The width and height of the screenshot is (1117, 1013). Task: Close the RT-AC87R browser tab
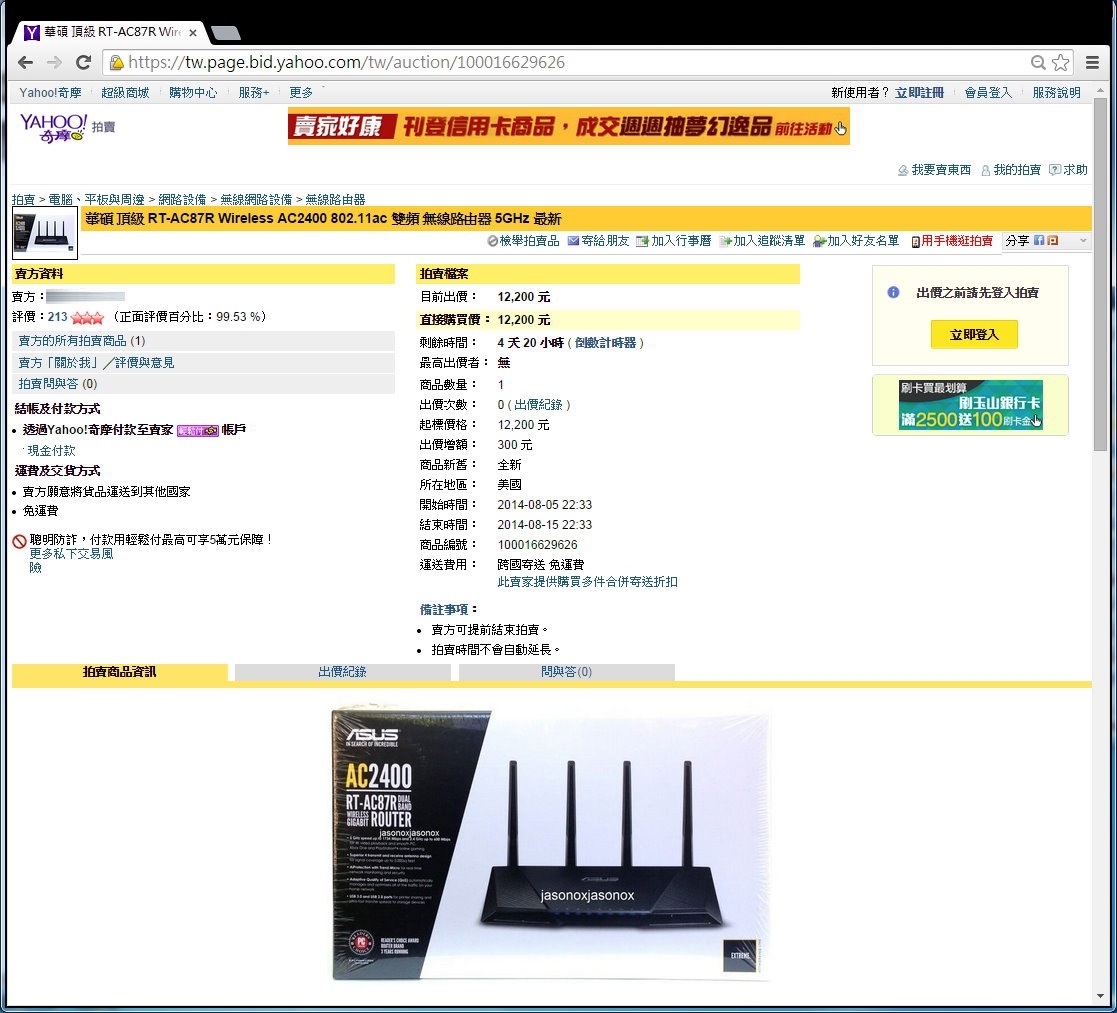pyautogui.click(x=192, y=33)
